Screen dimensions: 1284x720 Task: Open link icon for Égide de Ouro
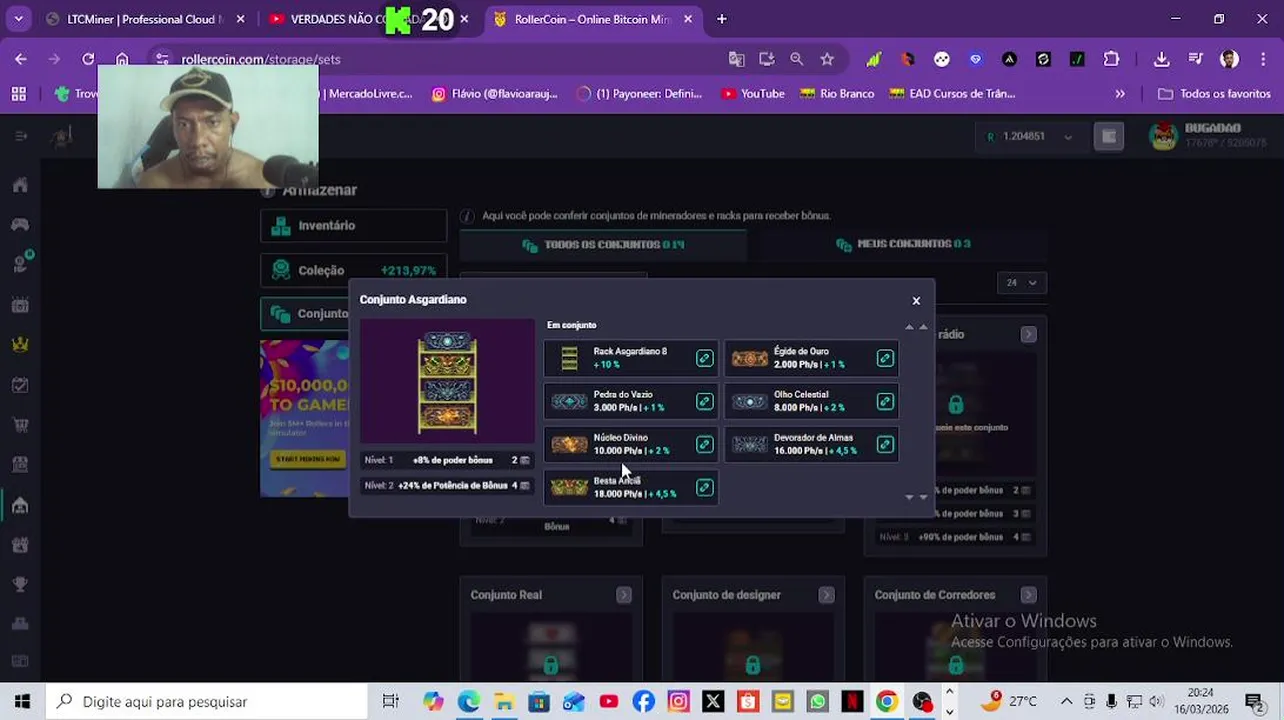[885, 358]
